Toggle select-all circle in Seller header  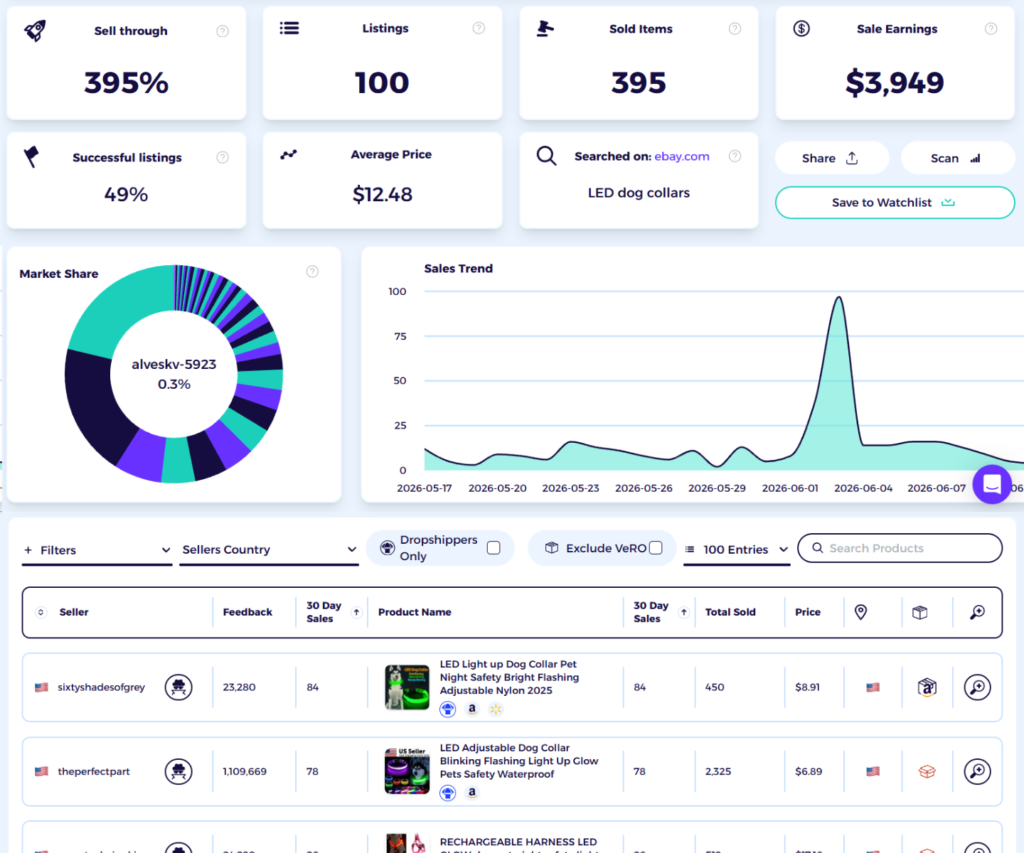point(40,612)
